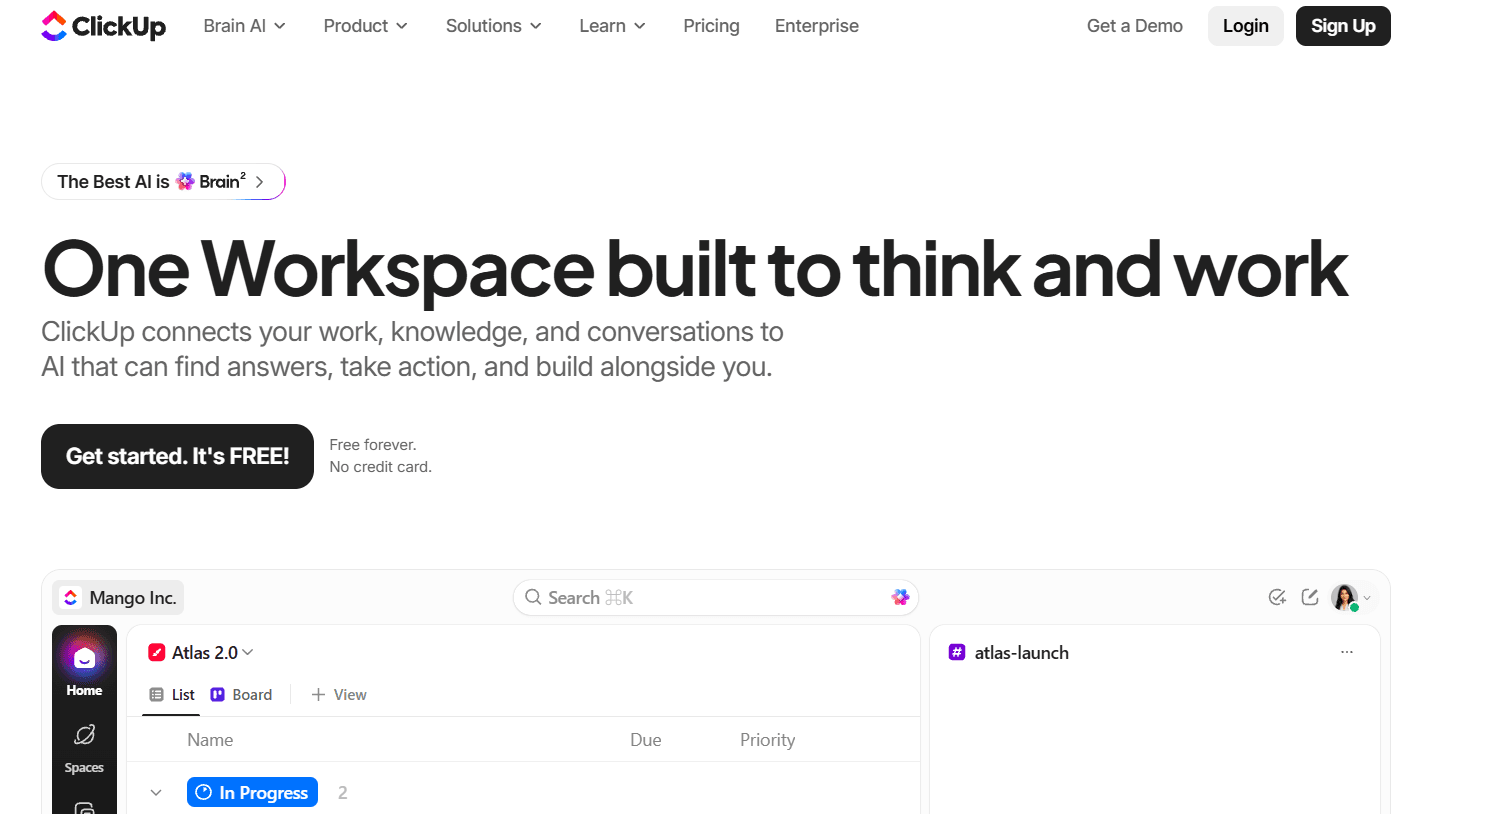This screenshot has height=814, width=1496.
Task: Open the Solutions dropdown menu
Action: tap(493, 26)
